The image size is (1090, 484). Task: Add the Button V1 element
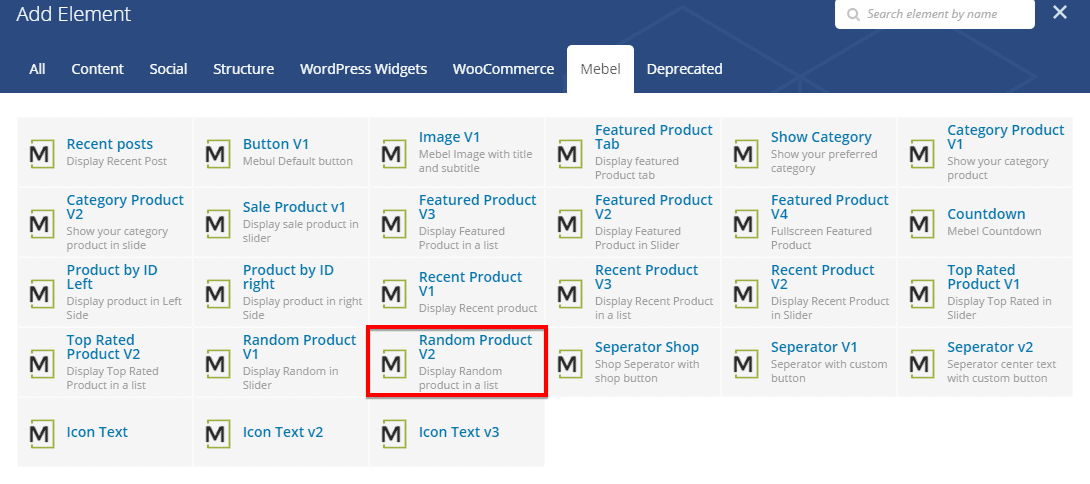(281, 152)
